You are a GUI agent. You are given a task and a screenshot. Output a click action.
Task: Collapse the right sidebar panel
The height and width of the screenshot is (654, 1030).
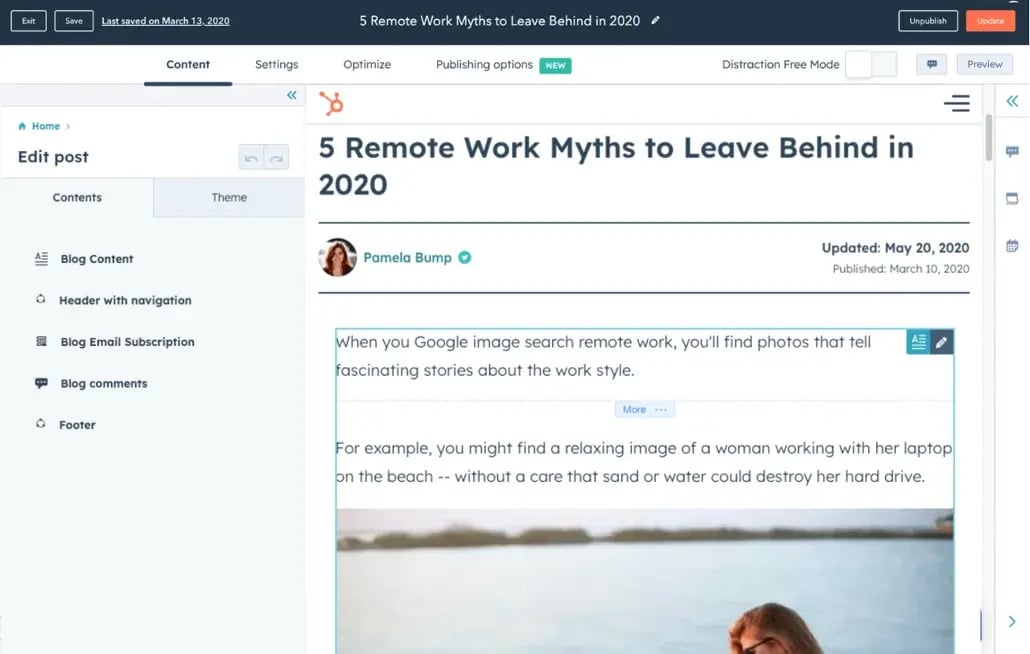1013,100
